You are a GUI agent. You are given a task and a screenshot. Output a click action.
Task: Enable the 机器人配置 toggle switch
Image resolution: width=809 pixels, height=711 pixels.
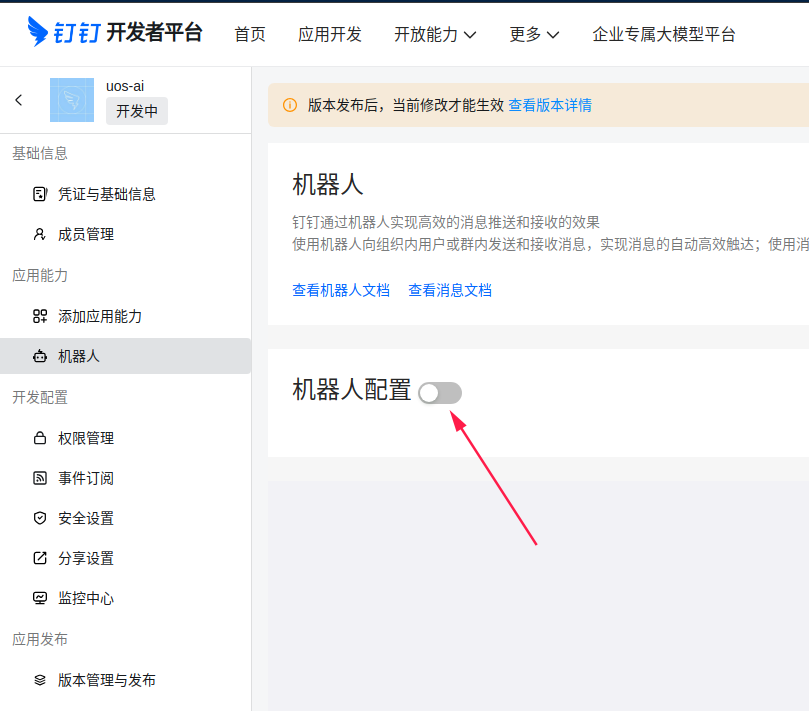pyautogui.click(x=440, y=393)
